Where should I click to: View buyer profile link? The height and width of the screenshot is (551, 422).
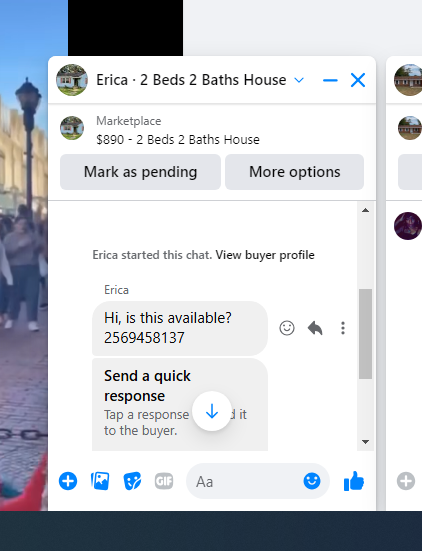pyautogui.click(x=265, y=255)
